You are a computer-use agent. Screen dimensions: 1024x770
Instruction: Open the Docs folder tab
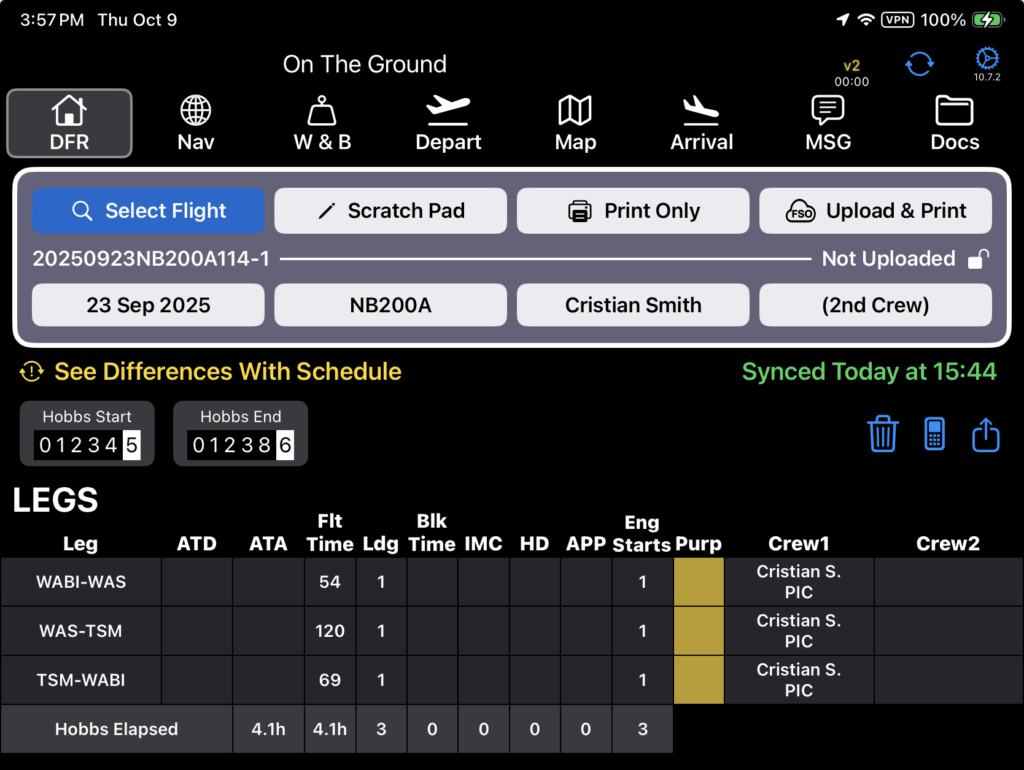click(x=954, y=123)
